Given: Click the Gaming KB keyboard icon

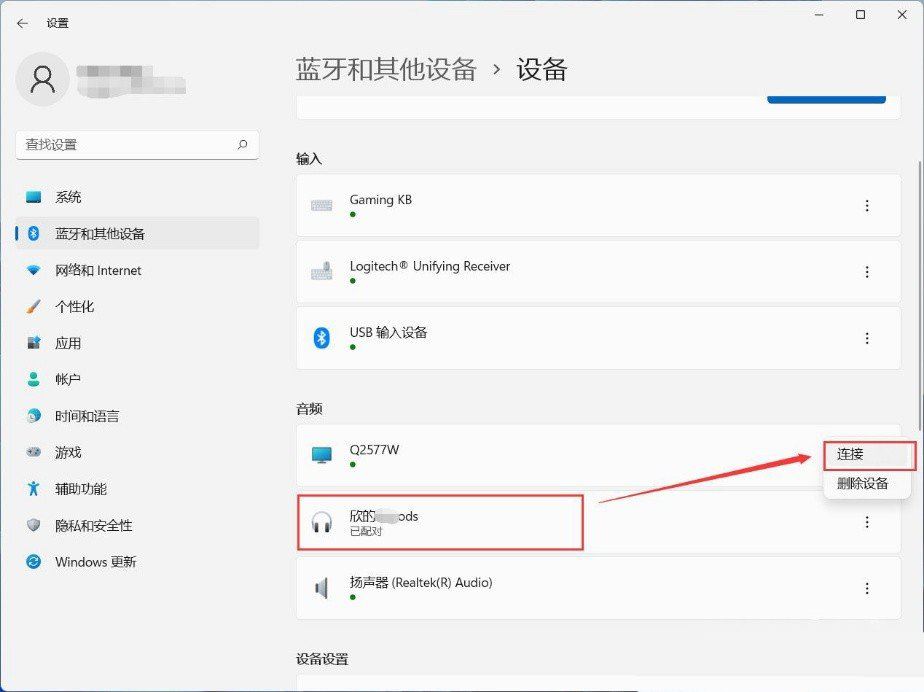Looking at the screenshot, I should click(x=322, y=206).
